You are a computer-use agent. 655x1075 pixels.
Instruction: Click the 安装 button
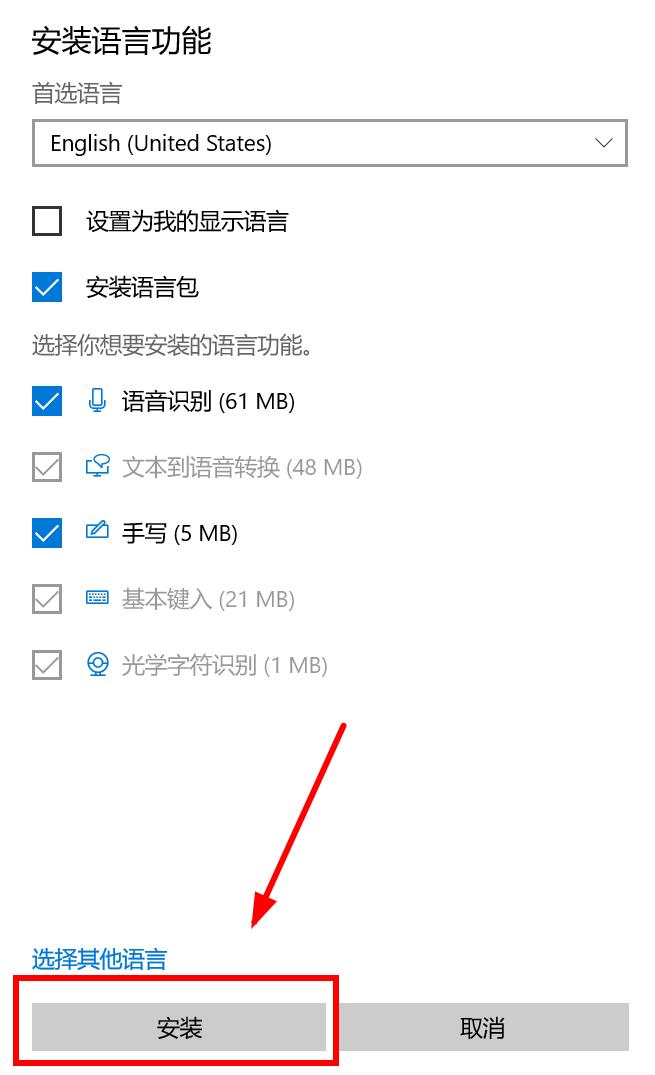[x=179, y=1027]
